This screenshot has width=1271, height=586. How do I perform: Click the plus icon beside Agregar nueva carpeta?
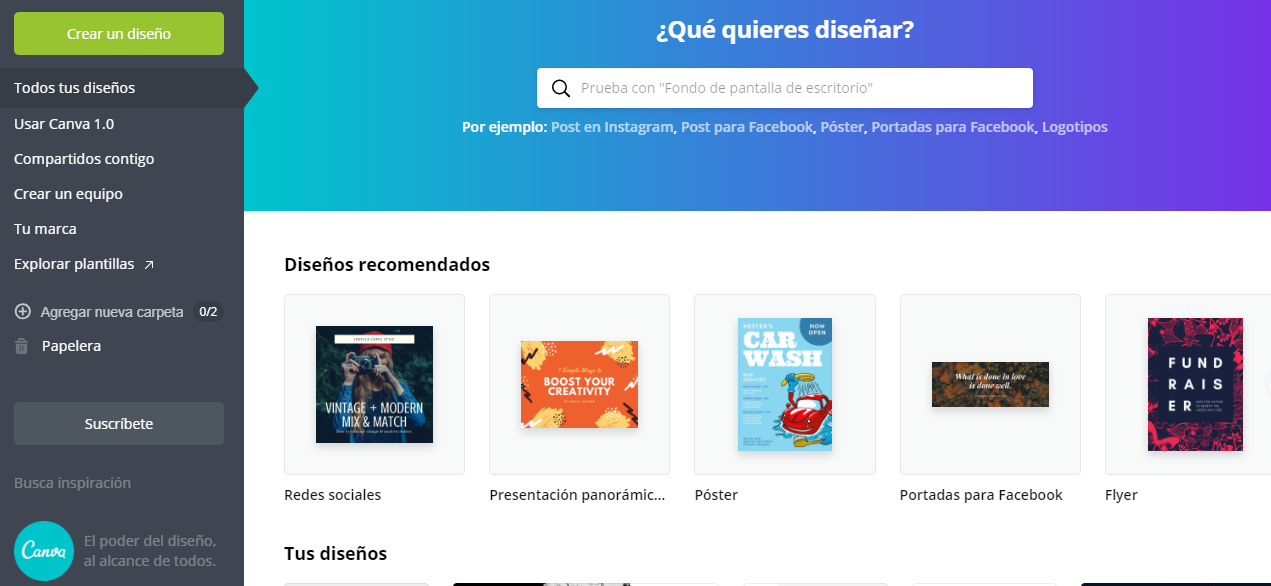click(22, 312)
